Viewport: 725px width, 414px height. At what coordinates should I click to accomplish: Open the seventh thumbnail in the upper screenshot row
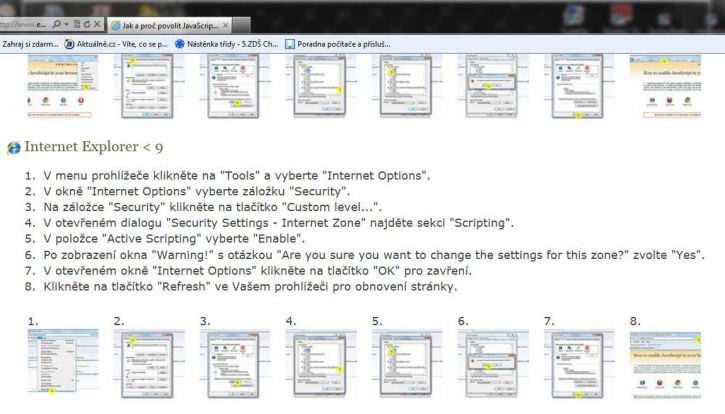coord(578,86)
